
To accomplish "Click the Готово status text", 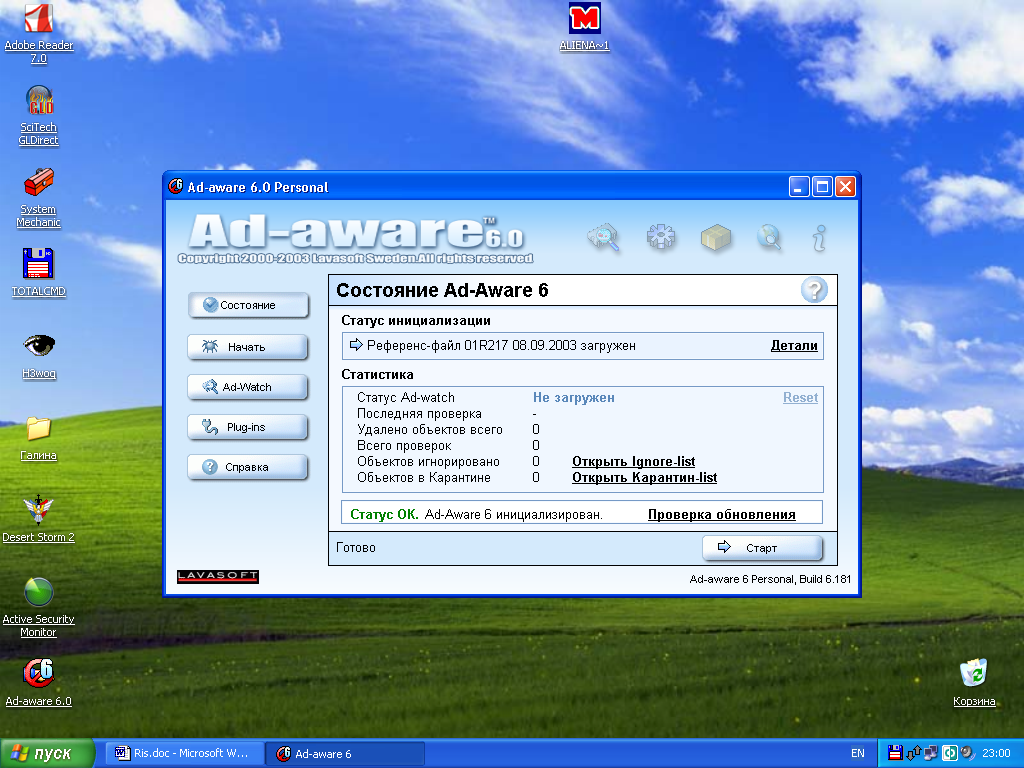I will point(356,547).
